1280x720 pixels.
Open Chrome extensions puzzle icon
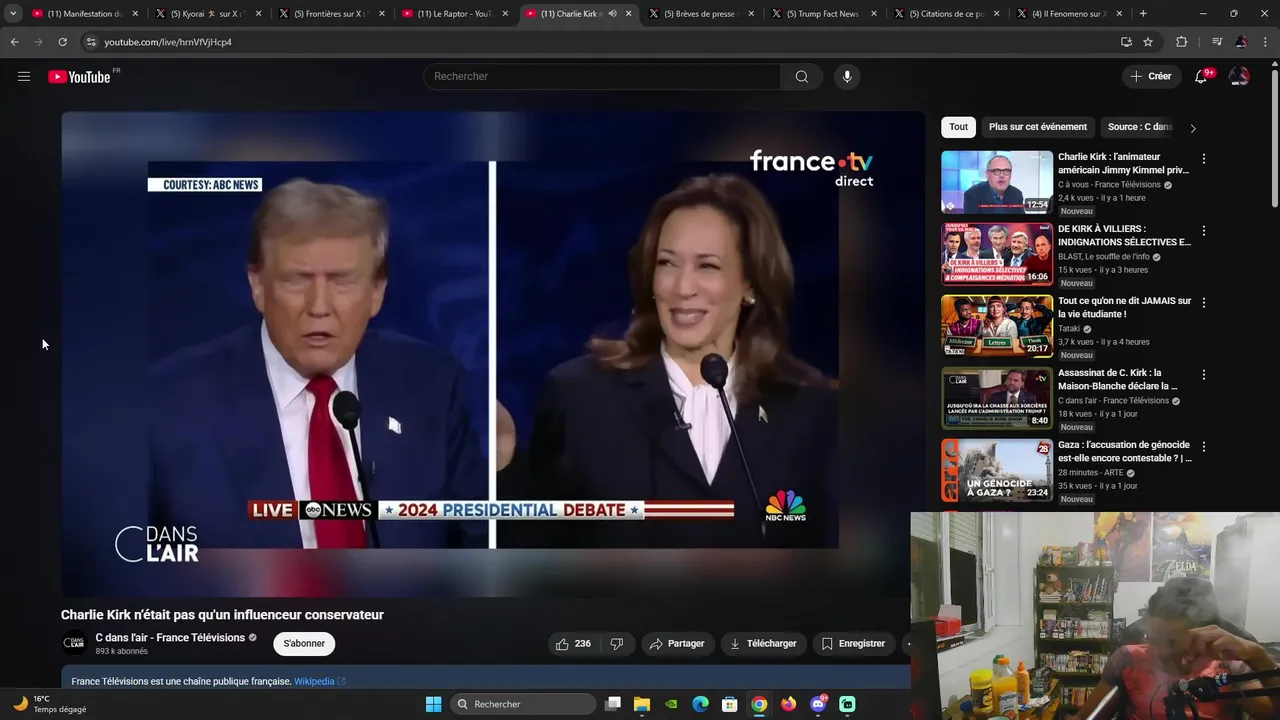coord(1182,42)
